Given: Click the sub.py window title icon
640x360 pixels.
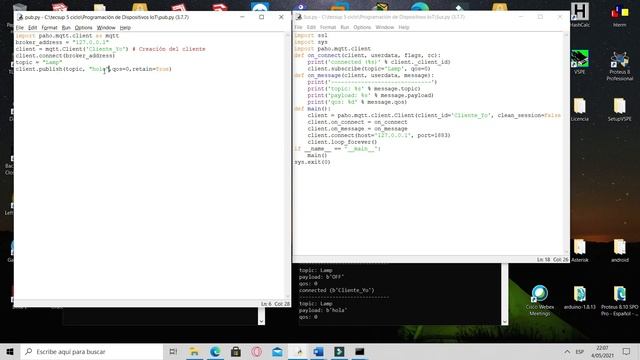Looking at the screenshot, I should tap(298, 17).
